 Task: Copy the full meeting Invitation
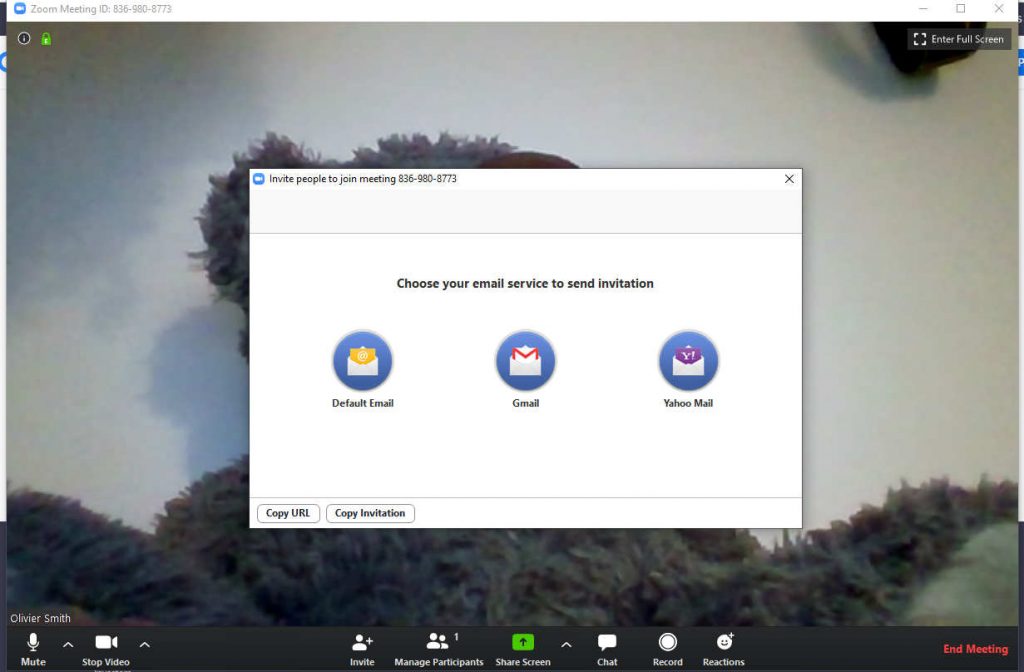point(370,513)
